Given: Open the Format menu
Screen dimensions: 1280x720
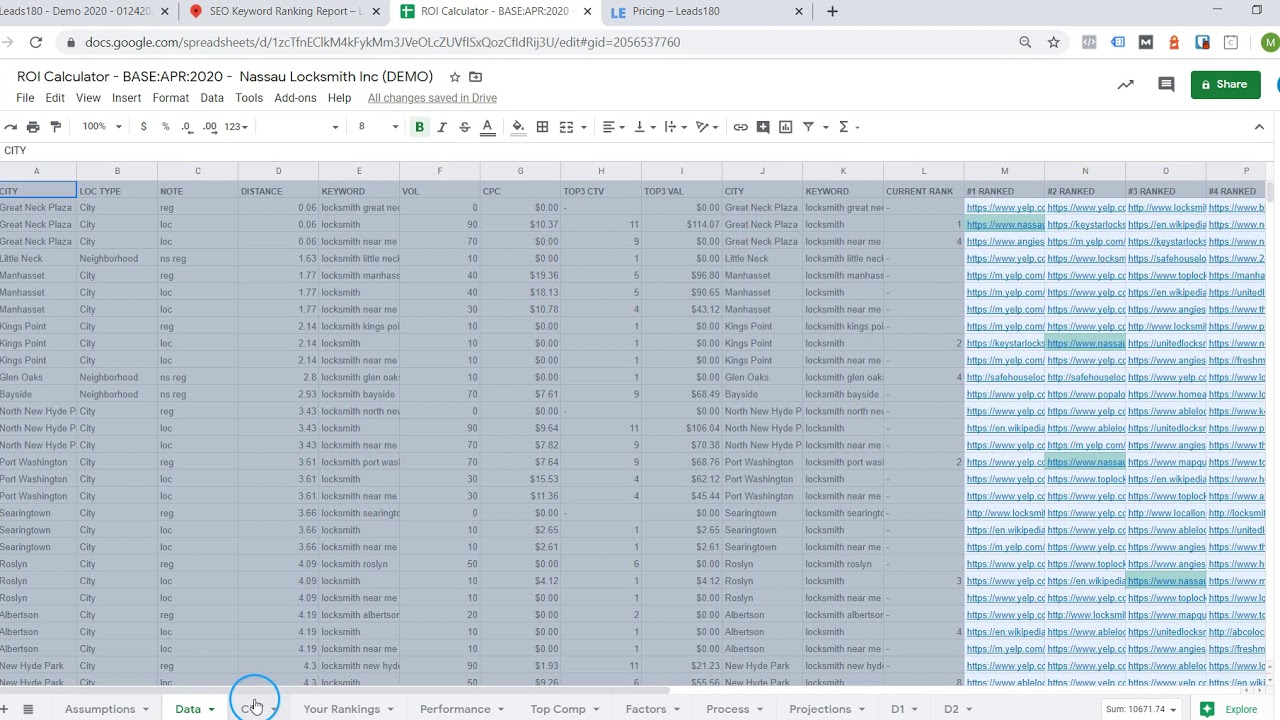Looking at the screenshot, I should 171,98.
